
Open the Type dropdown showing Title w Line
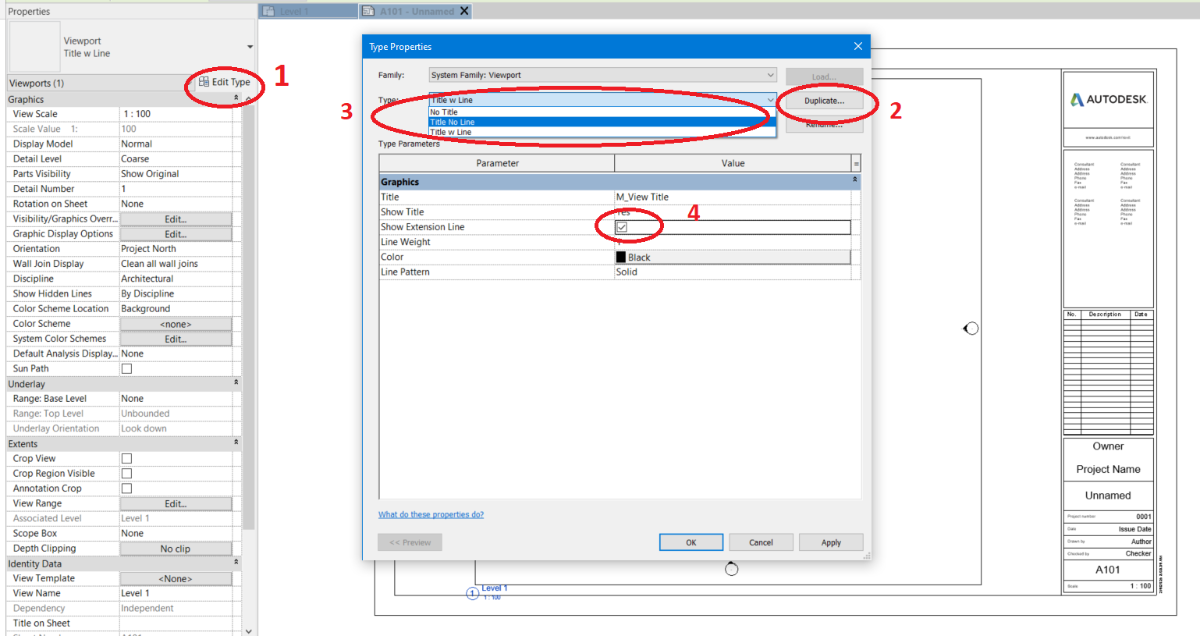pos(602,100)
